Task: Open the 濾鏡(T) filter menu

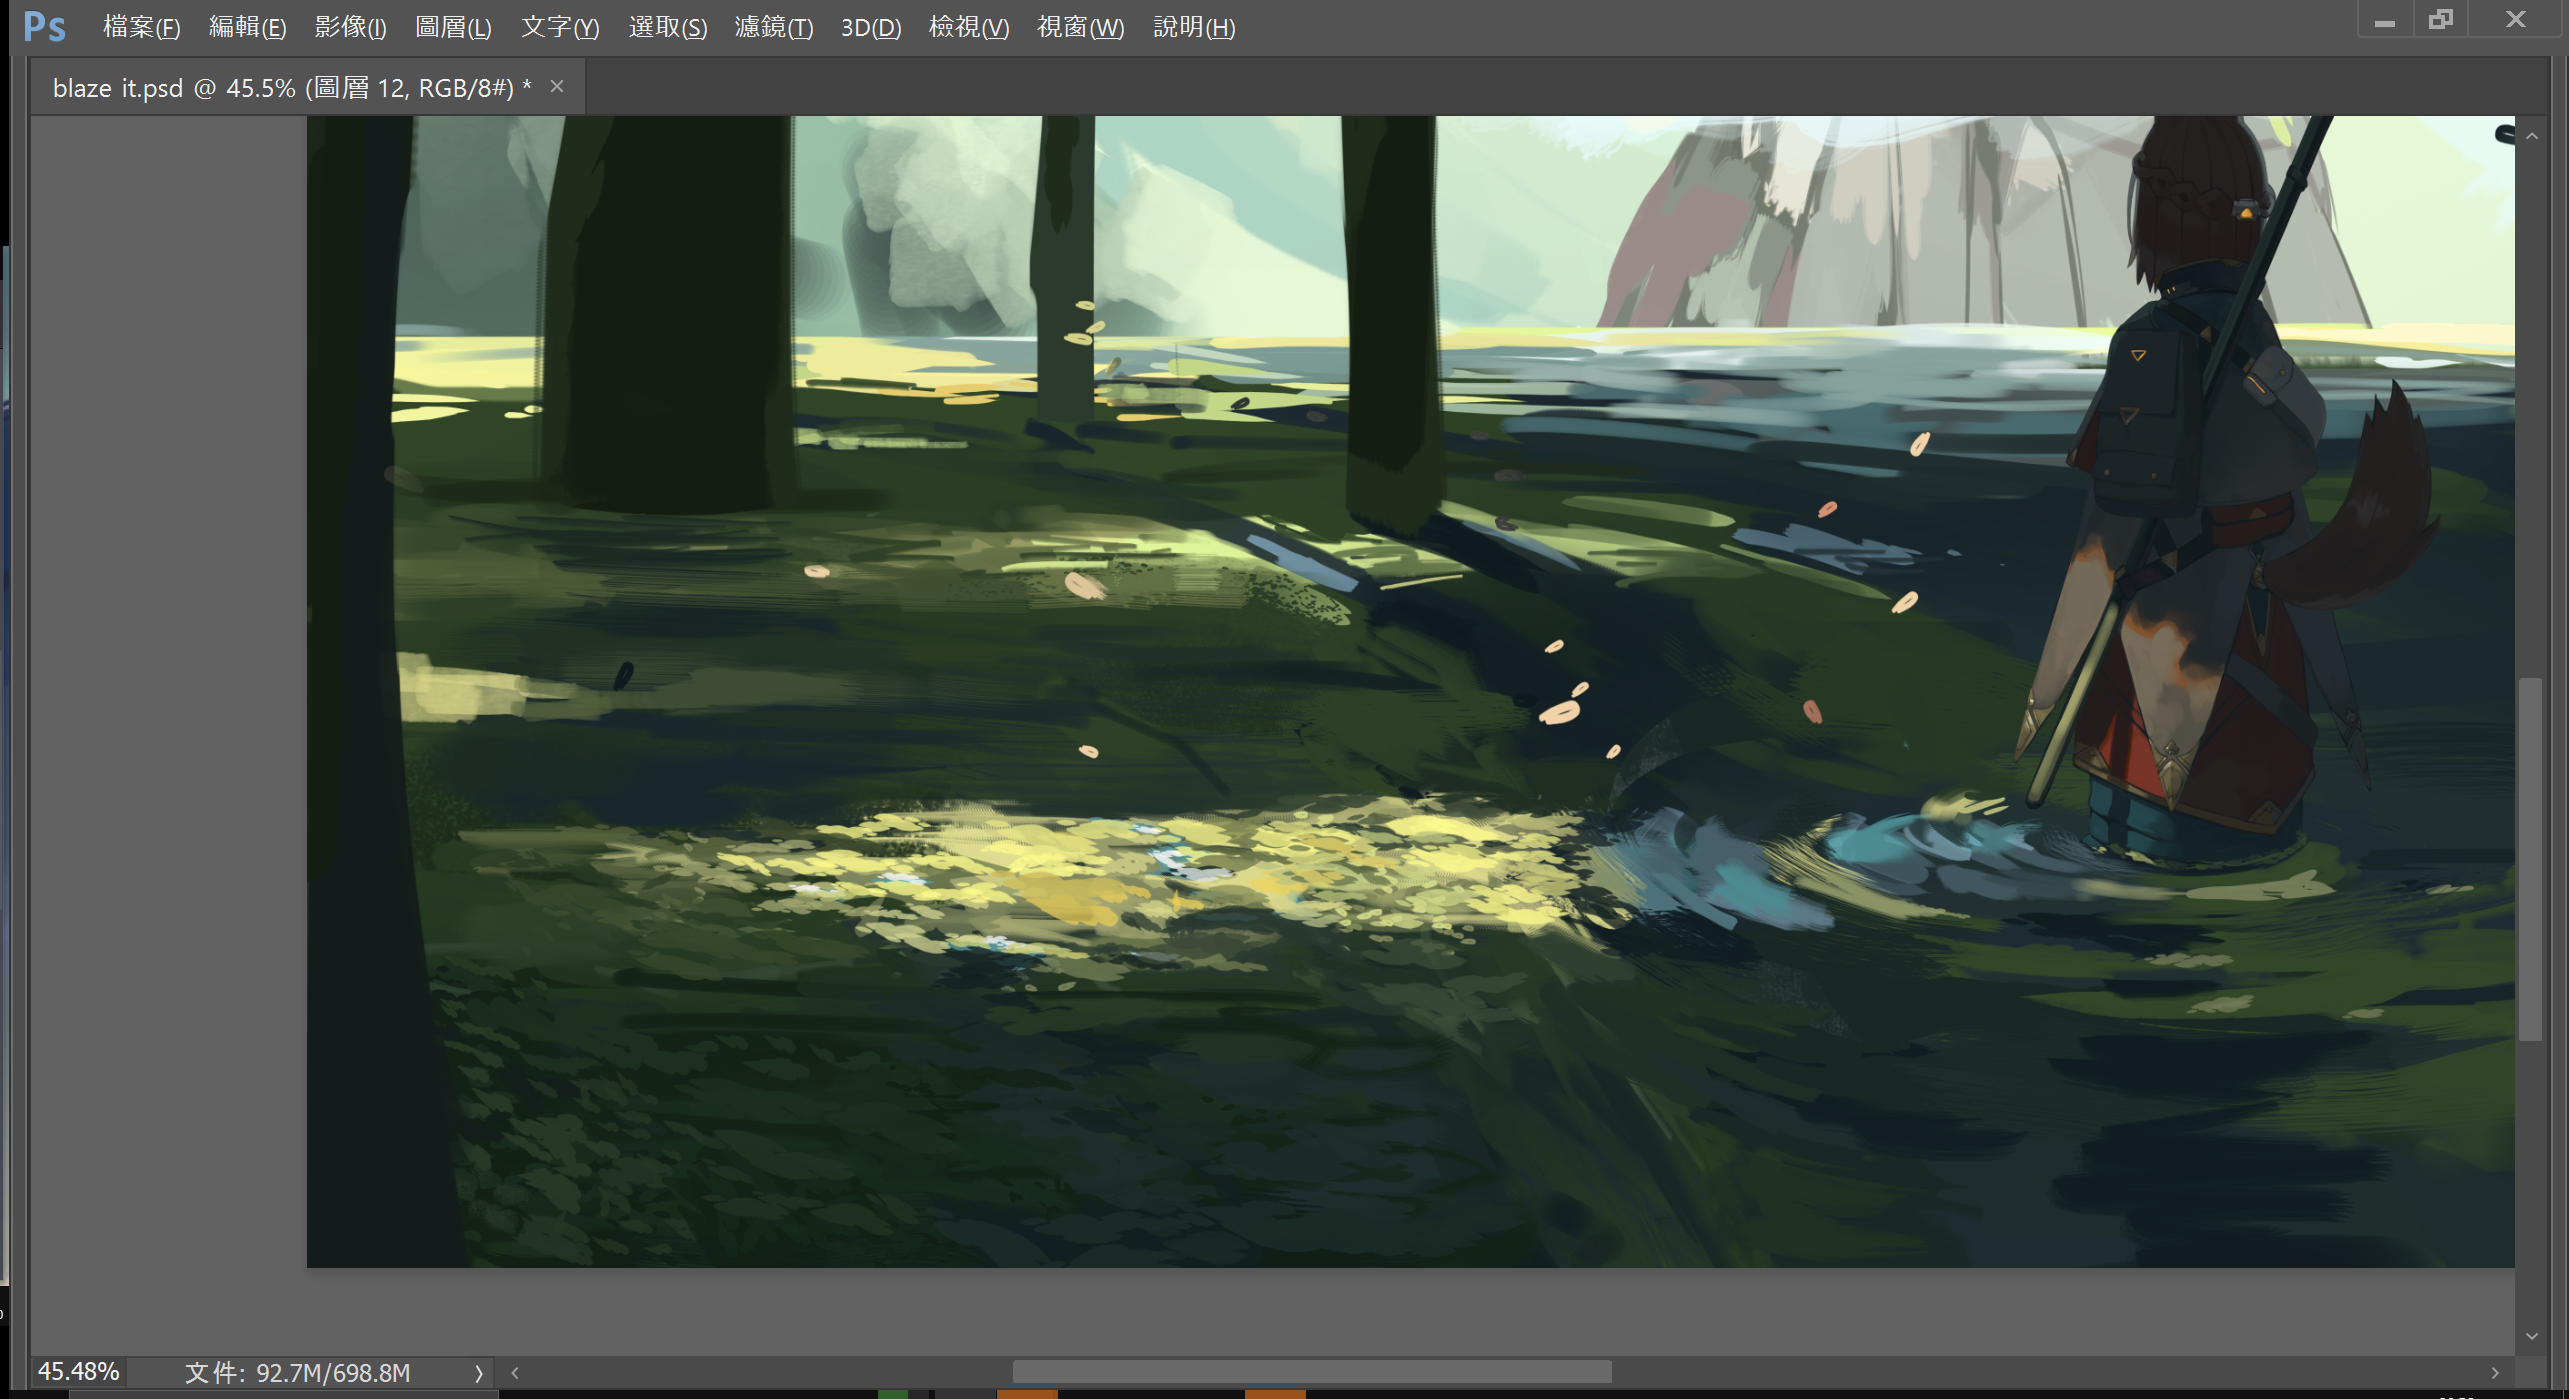Action: [773, 27]
